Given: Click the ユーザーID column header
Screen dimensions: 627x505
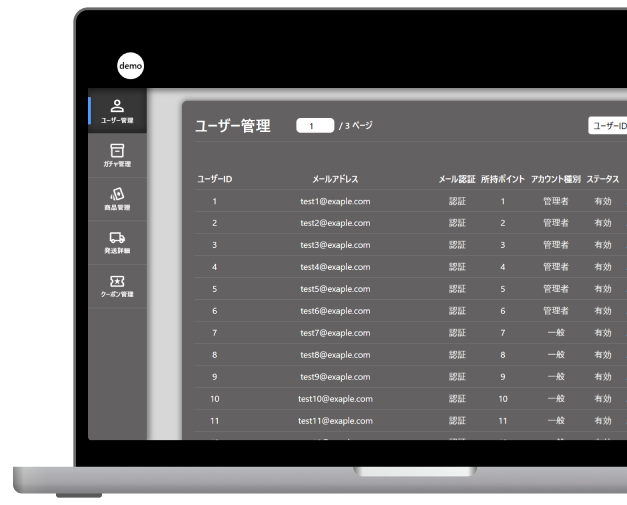Looking at the screenshot, I should pos(214,179).
